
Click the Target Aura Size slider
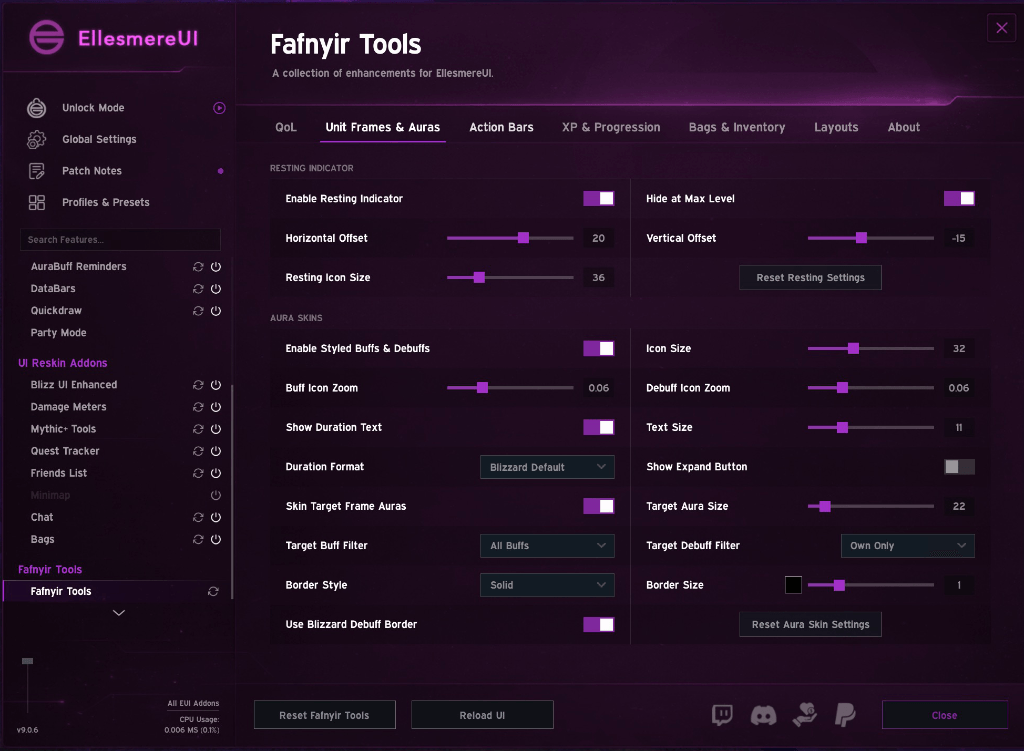pyautogui.click(x=871, y=506)
